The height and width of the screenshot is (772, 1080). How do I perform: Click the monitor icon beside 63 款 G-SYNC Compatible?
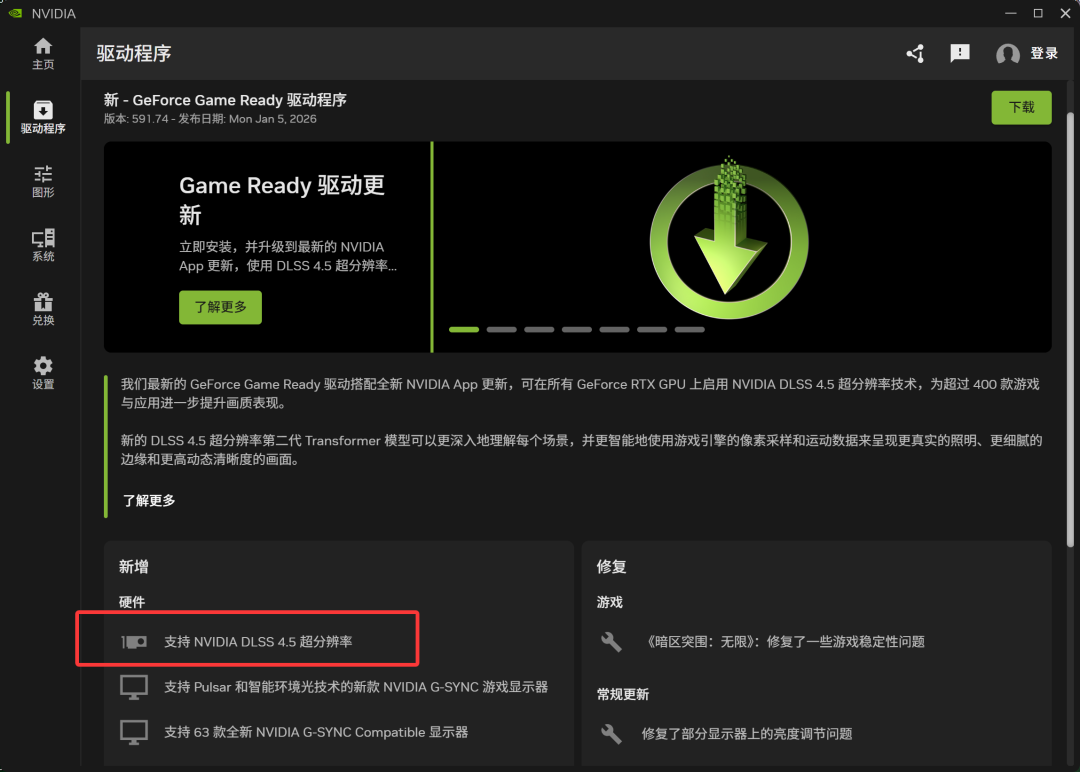(134, 732)
